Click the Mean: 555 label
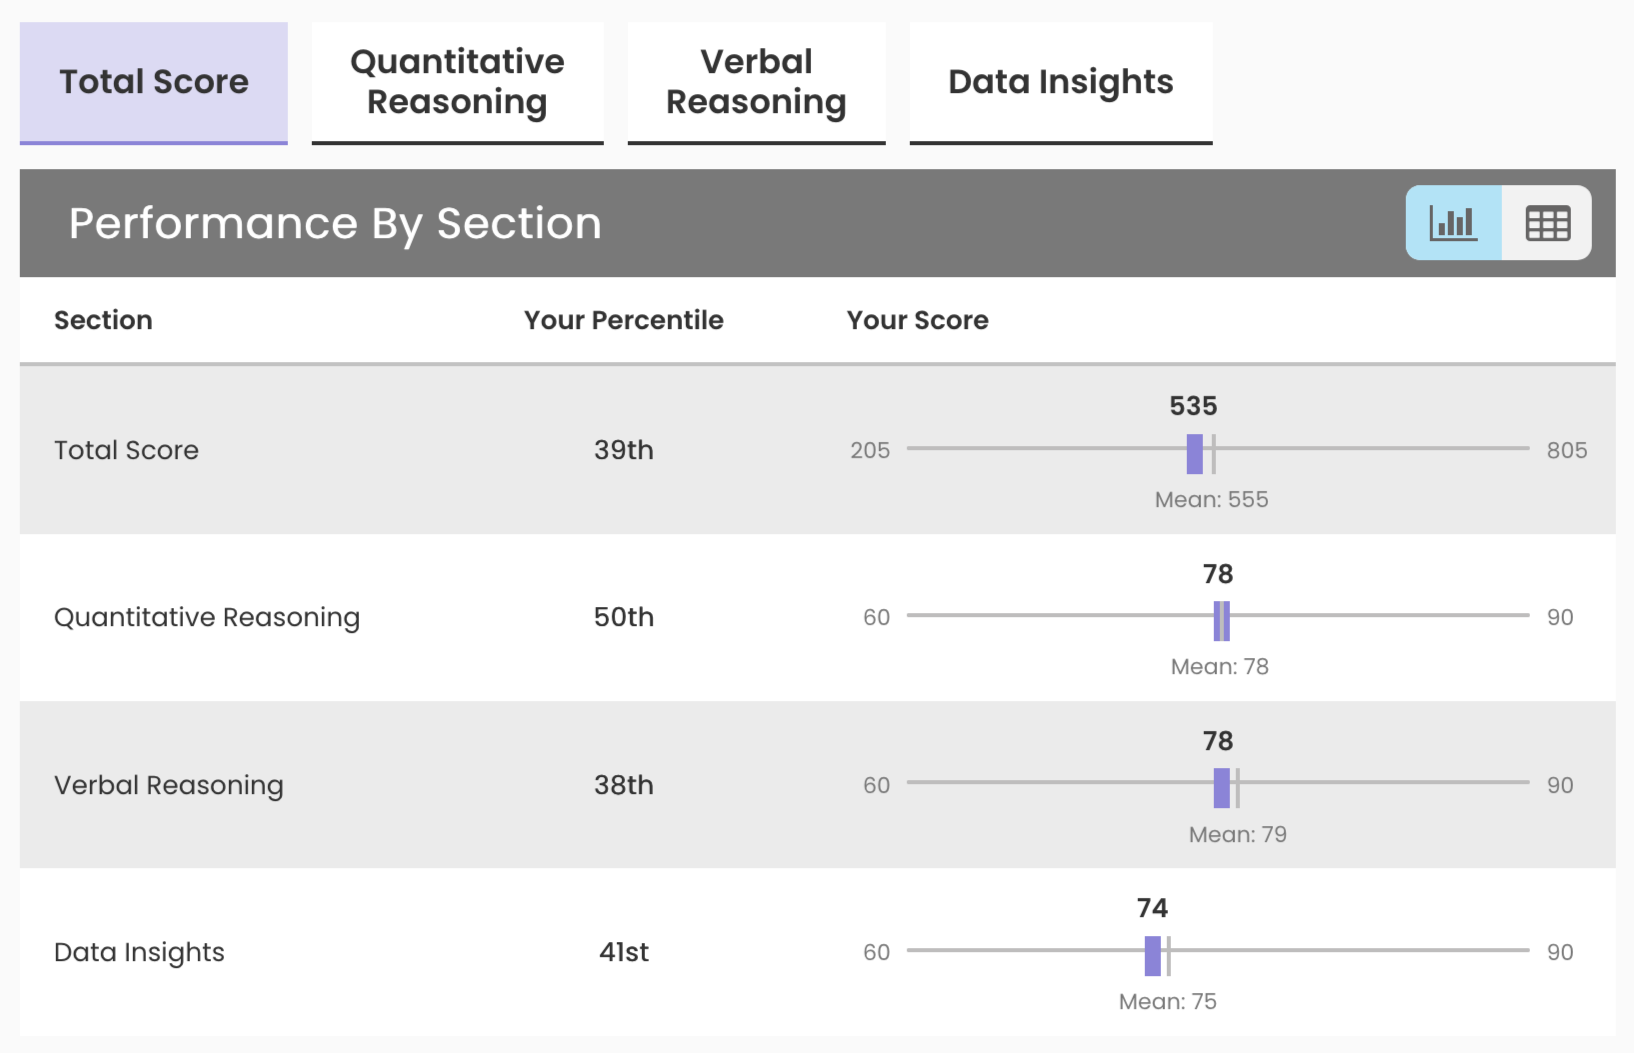Screen dimensions: 1634x1053 click(x=1211, y=499)
